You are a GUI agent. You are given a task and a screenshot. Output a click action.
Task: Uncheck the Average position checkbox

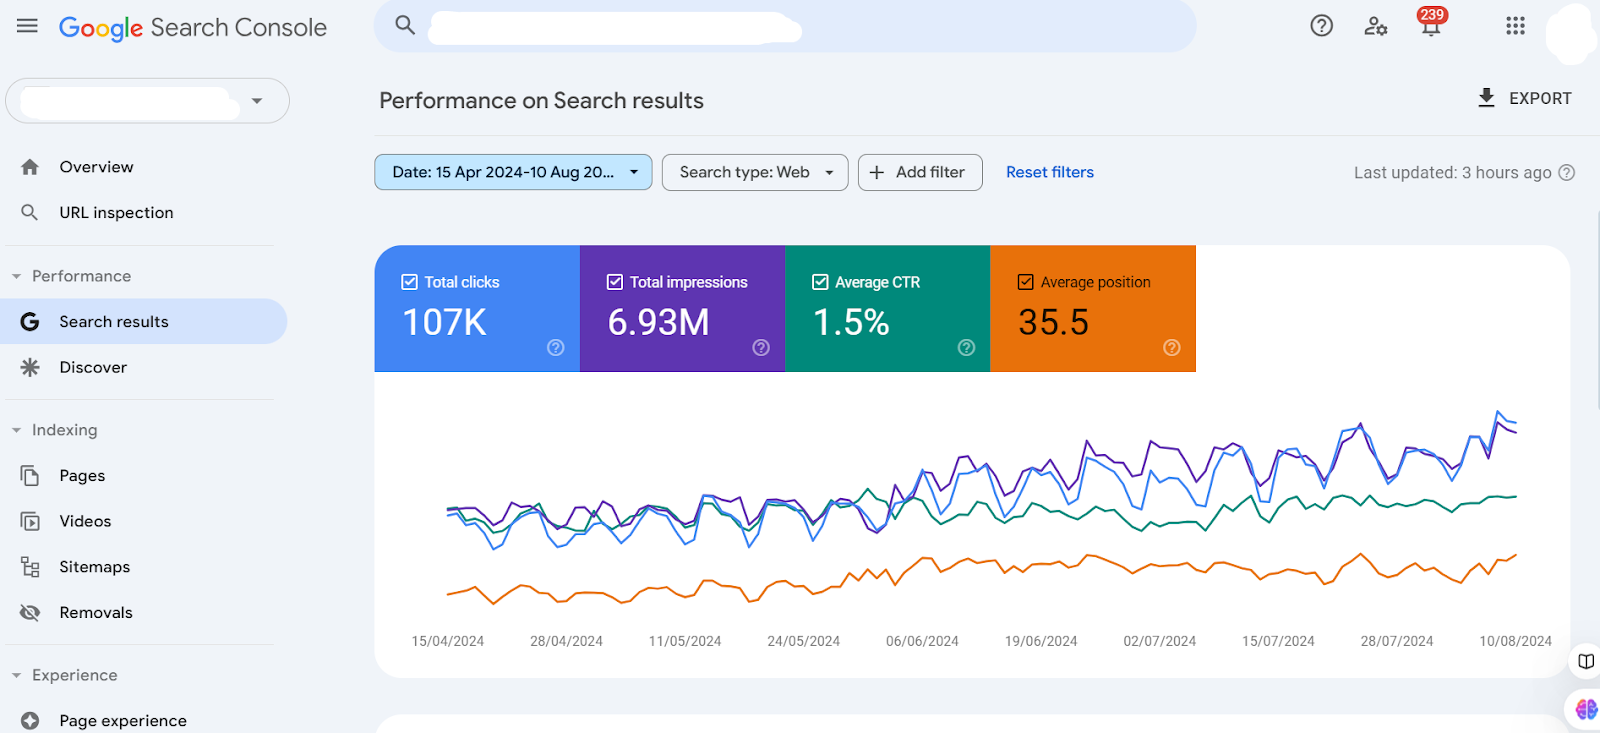point(1026,282)
